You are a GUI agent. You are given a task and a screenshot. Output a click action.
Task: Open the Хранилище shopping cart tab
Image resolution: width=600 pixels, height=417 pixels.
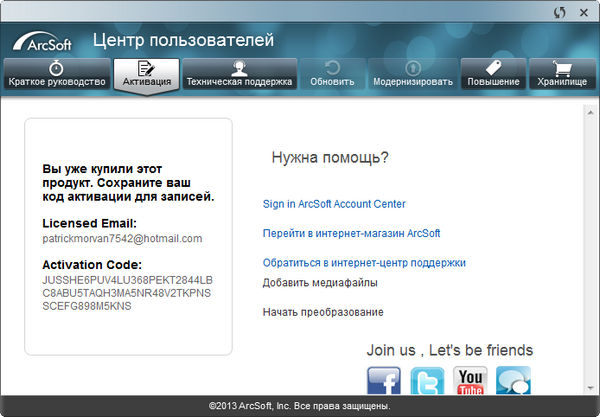coord(560,74)
